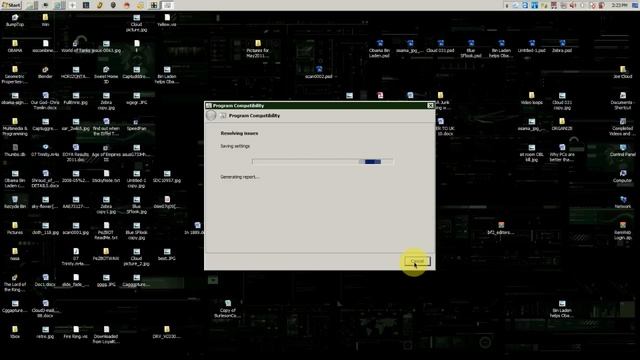The height and width of the screenshot is (360, 640).
Task: Select the Fire Ring.vis file
Action: (x=76, y=333)
